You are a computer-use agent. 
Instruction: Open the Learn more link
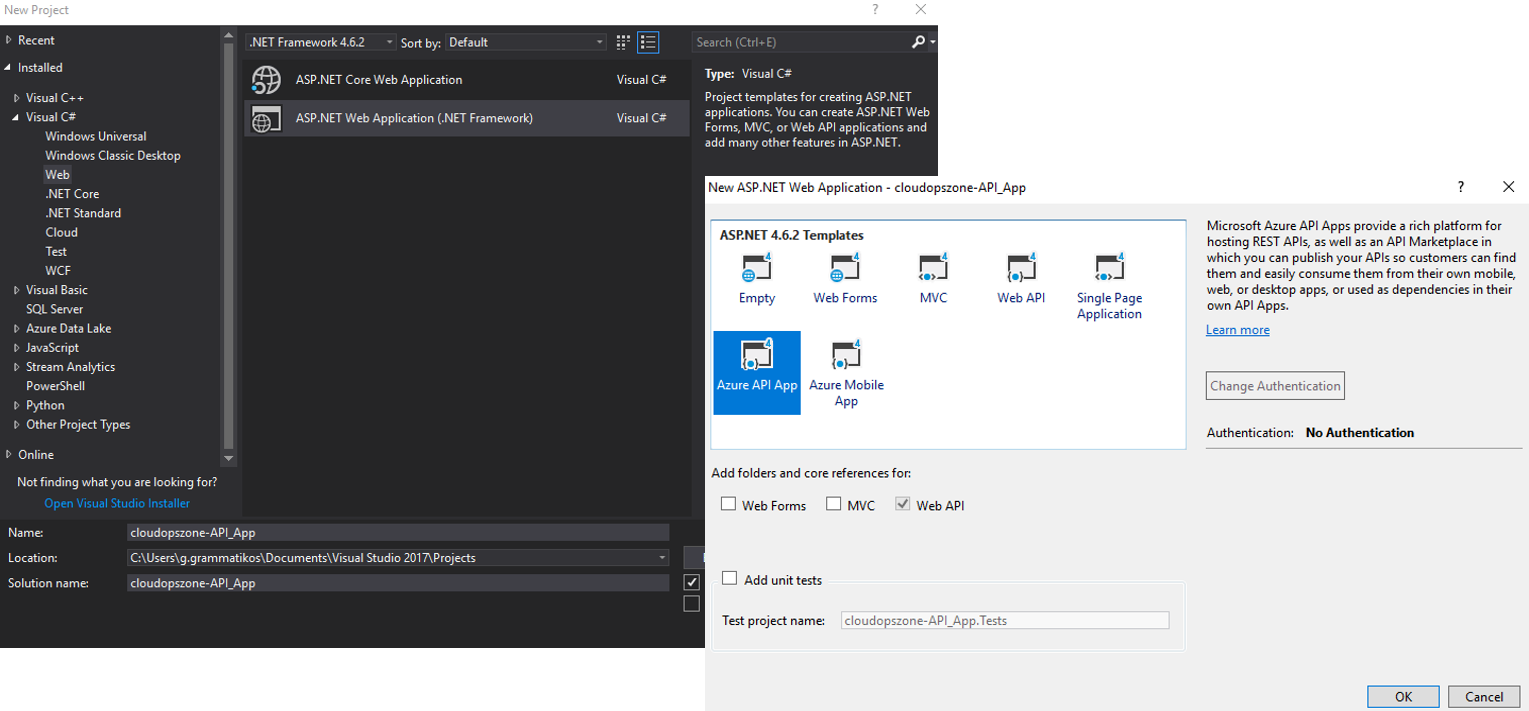click(x=1238, y=330)
